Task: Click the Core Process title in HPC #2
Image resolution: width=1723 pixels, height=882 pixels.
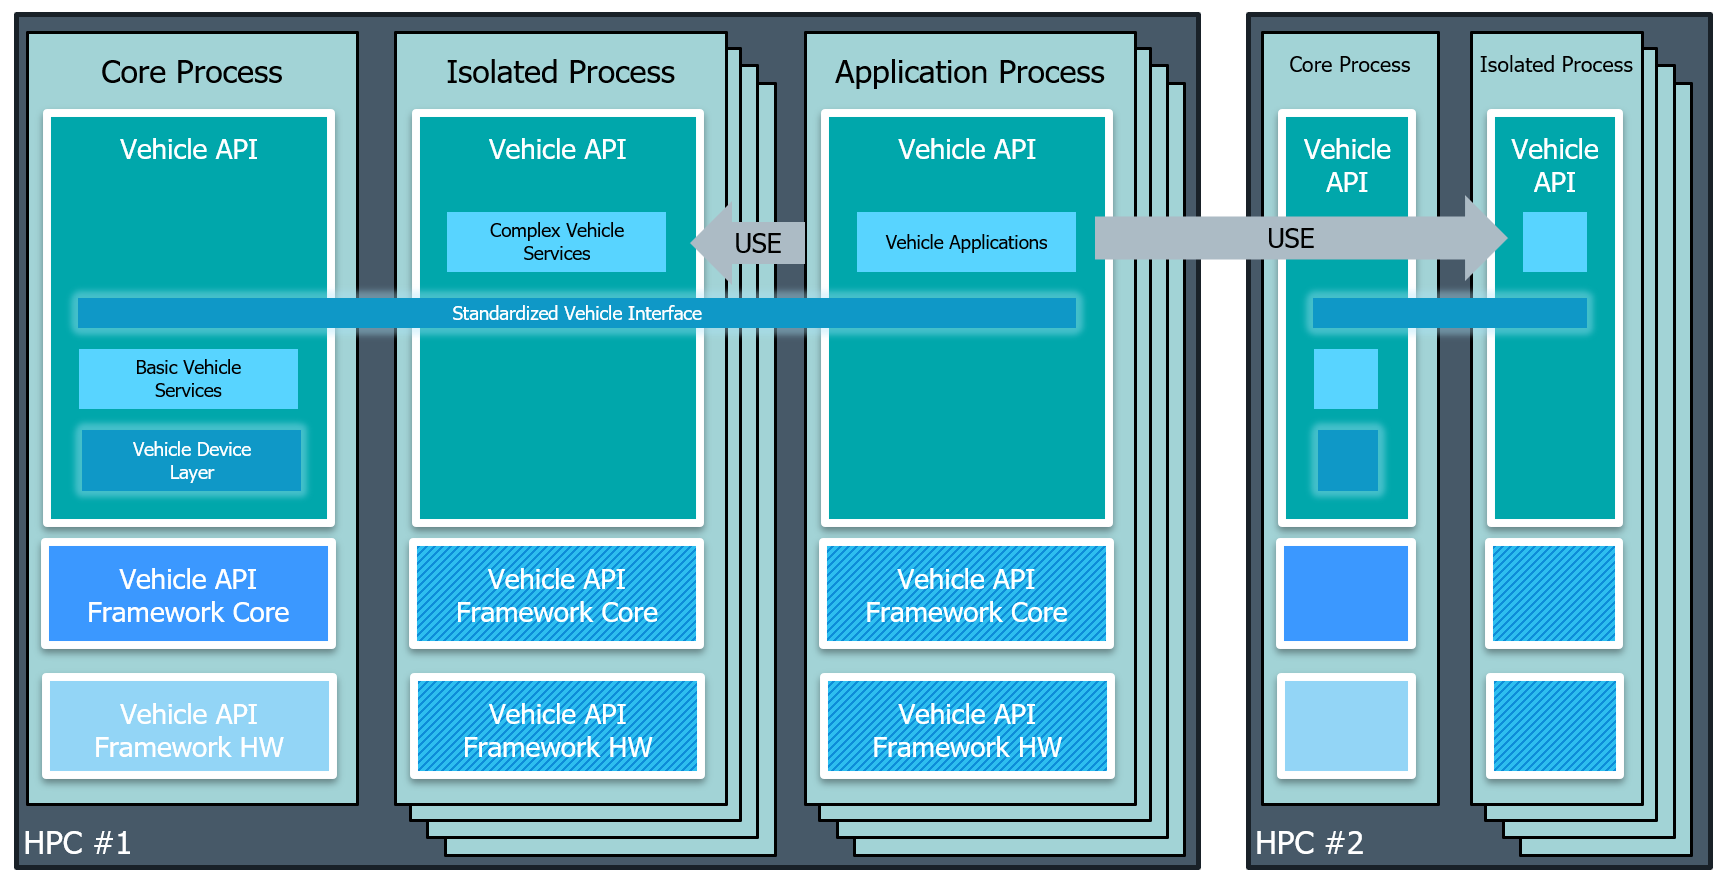Action: pyautogui.click(x=1349, y=65)
